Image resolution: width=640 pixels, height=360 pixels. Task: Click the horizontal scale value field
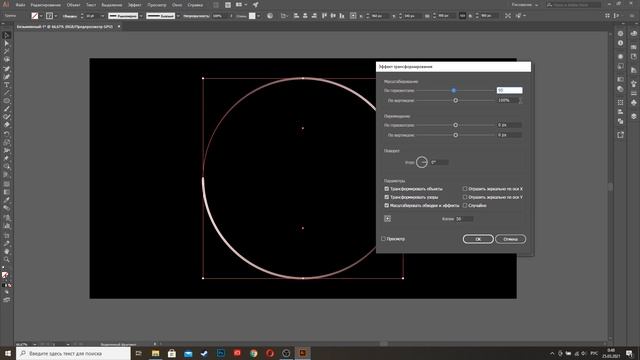click(x=509, y=90)
